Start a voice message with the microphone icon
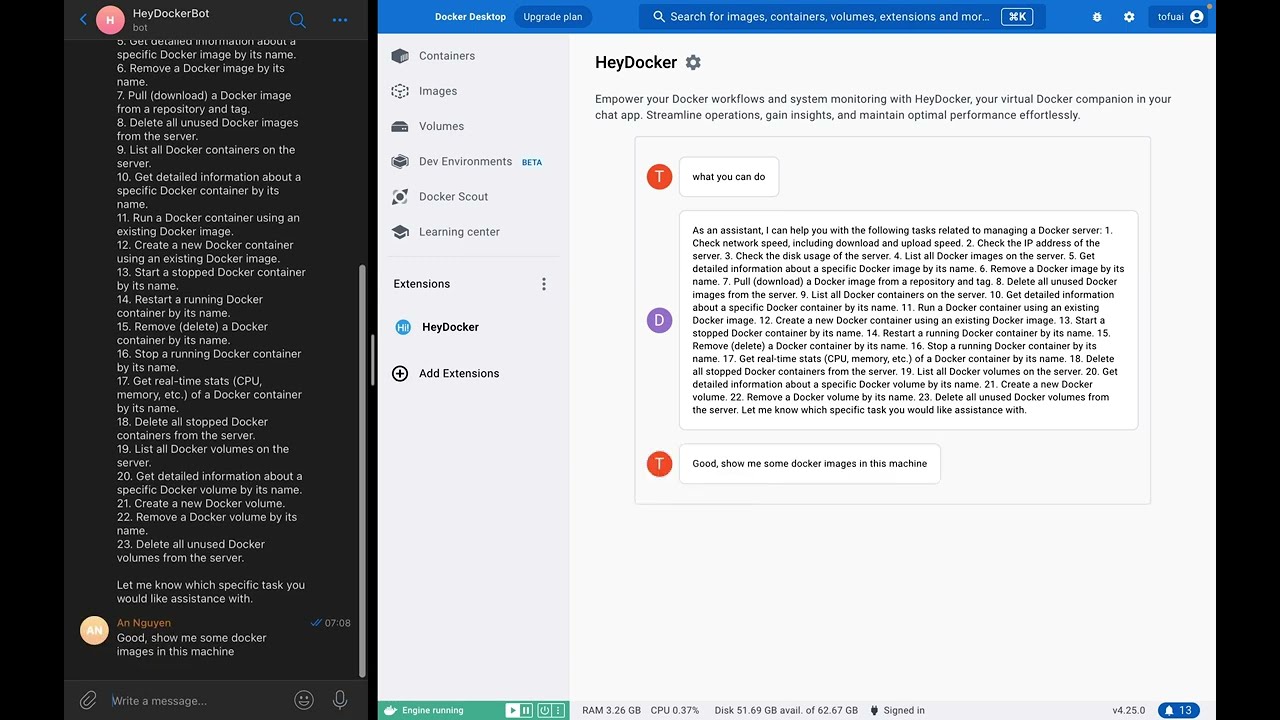 click(340, 700)
